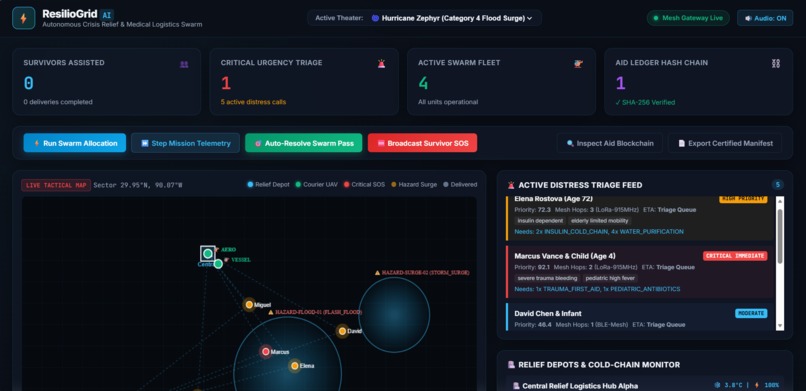Click the 5 active distress calls text
Viewport: 806px width, 391px height.
(x=253, y=102)
